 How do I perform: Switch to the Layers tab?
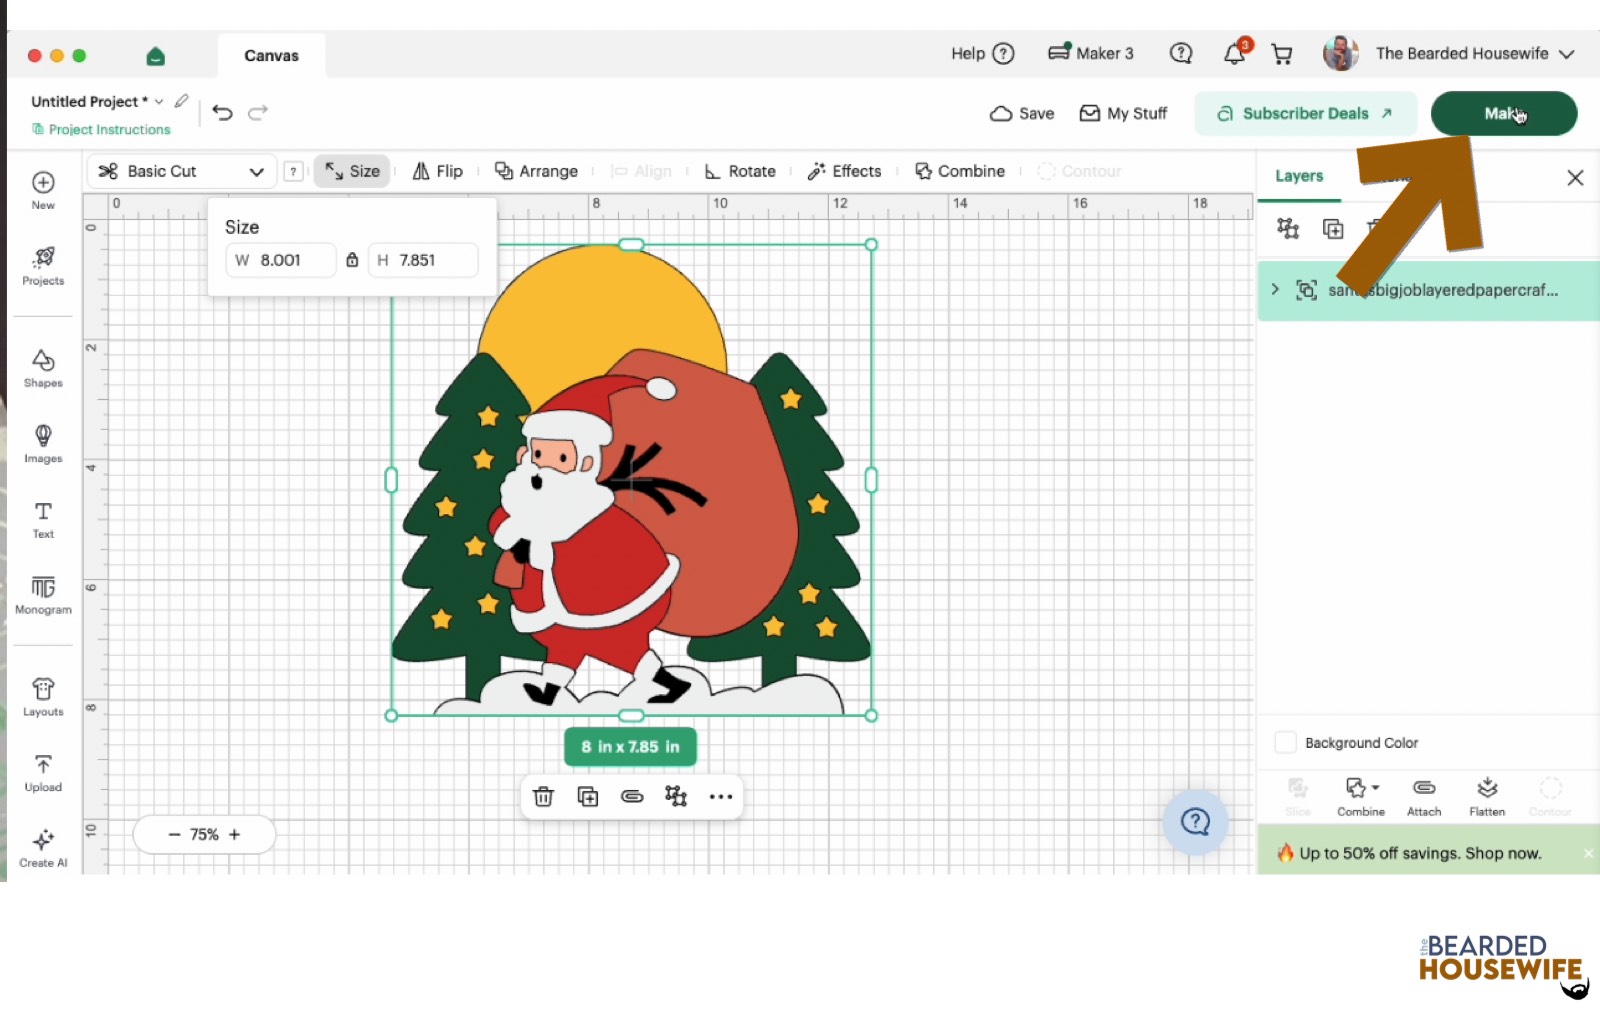coord(1299,176)
